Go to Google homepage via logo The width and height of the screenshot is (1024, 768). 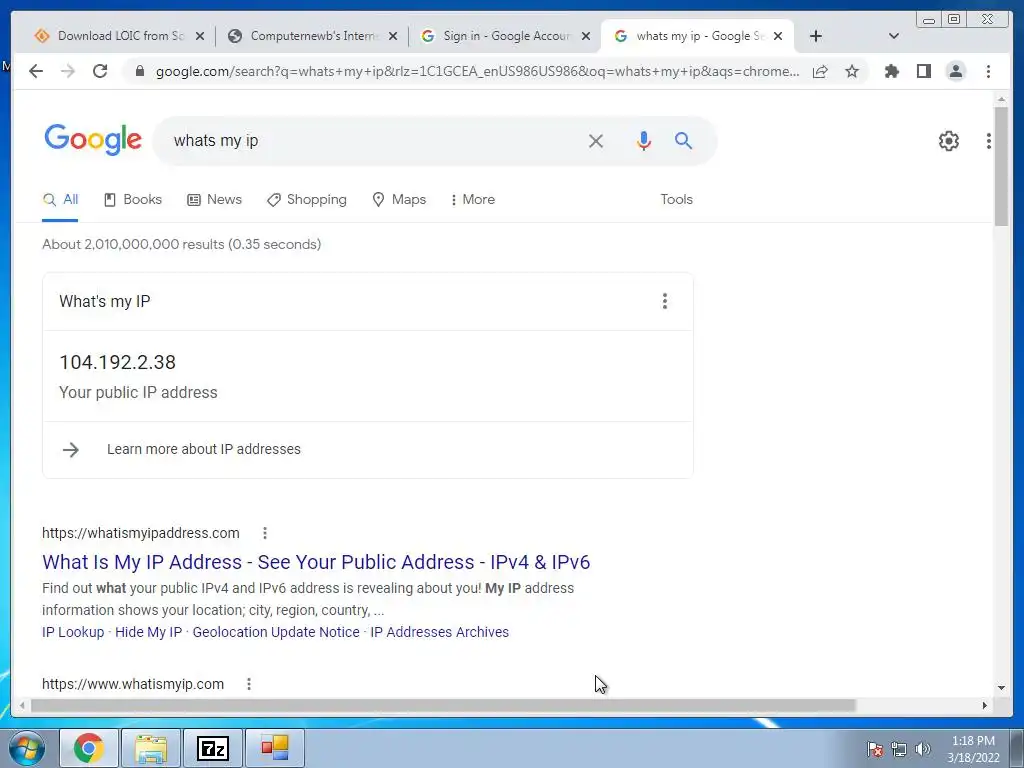[x=93, y=140]
